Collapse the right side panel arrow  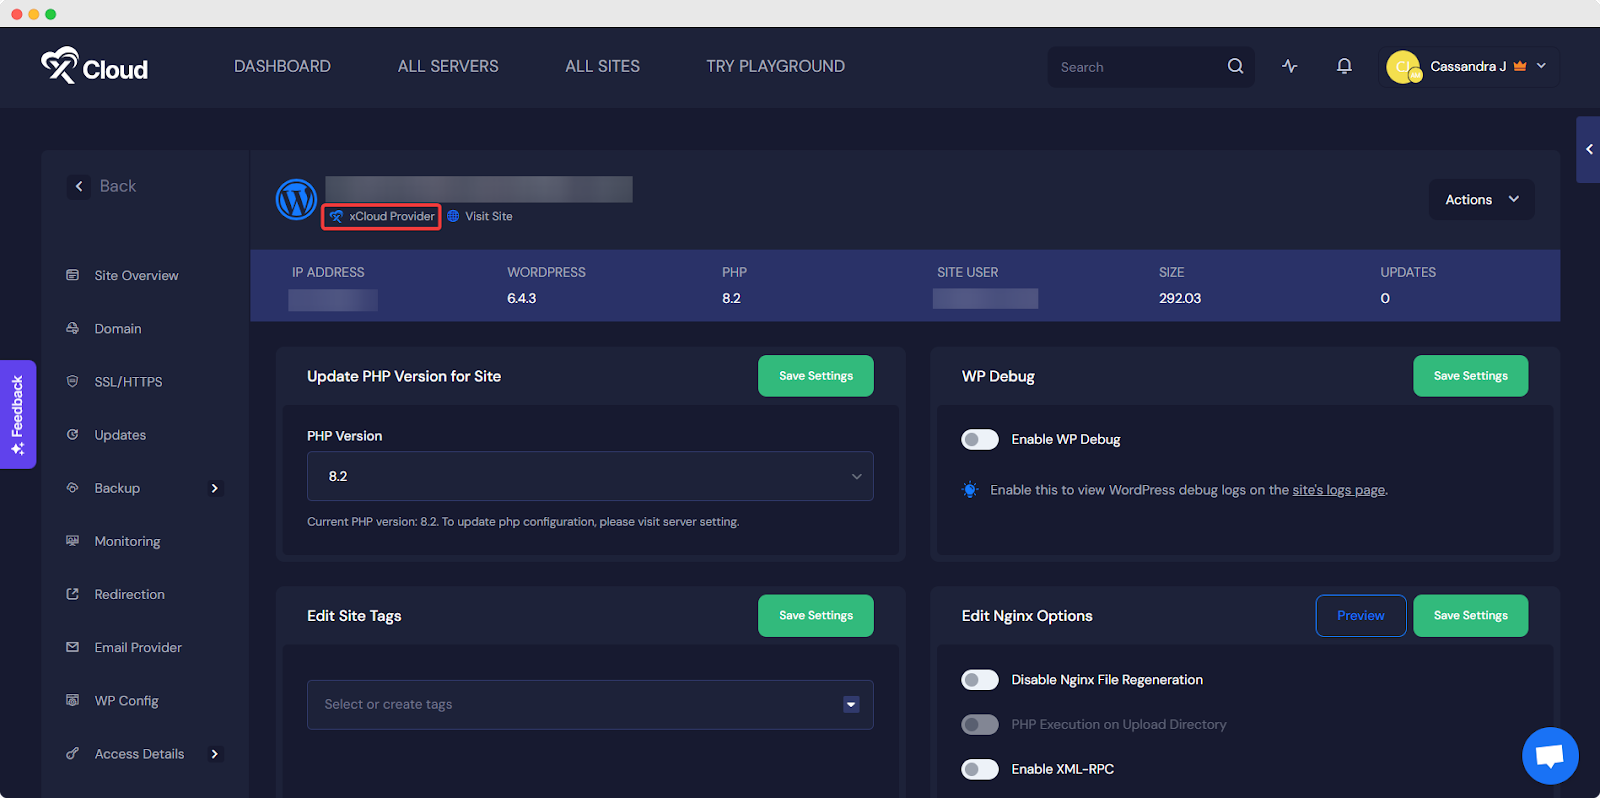pyautogui.click(x=1588, y=149)
